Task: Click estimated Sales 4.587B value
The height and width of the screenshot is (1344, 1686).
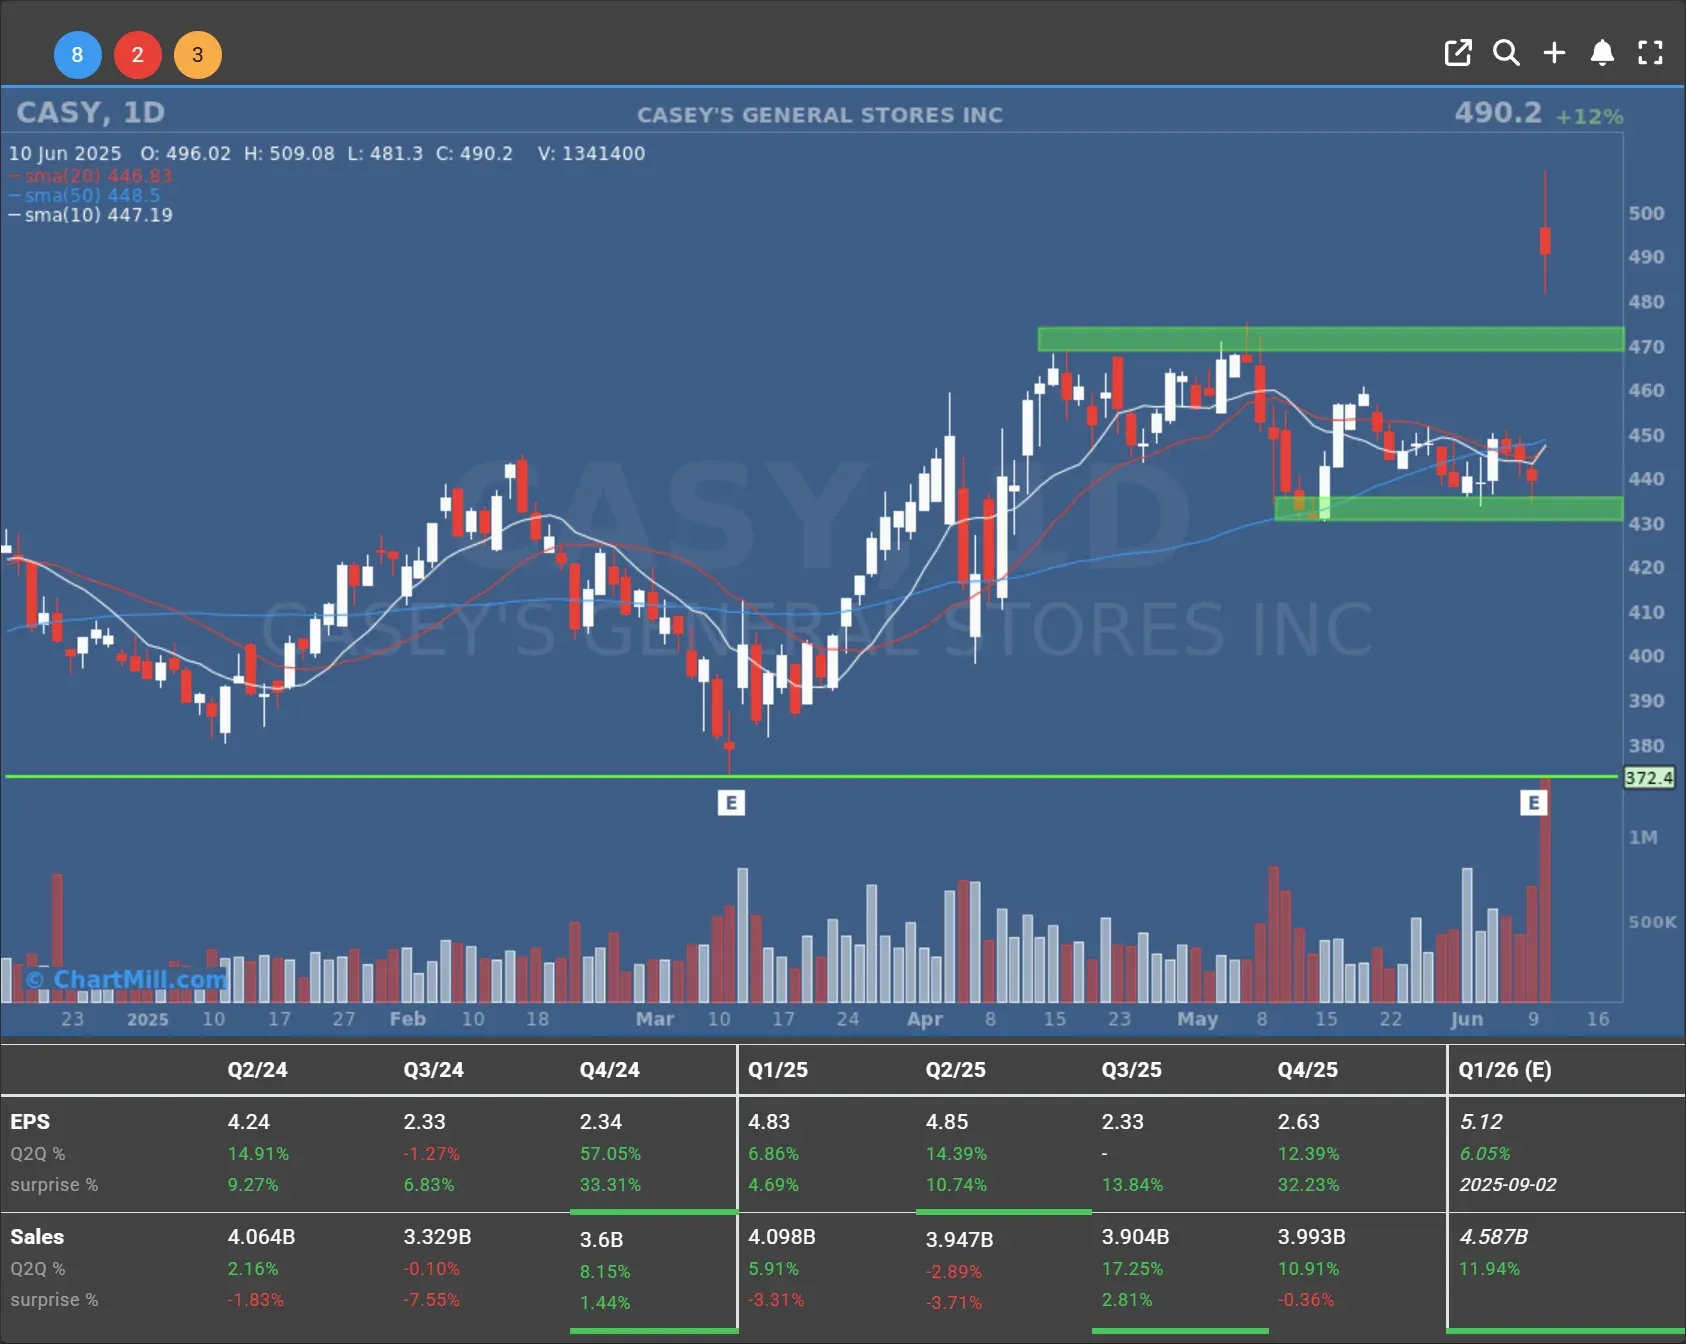Action: click(x=1493, y=1237)
